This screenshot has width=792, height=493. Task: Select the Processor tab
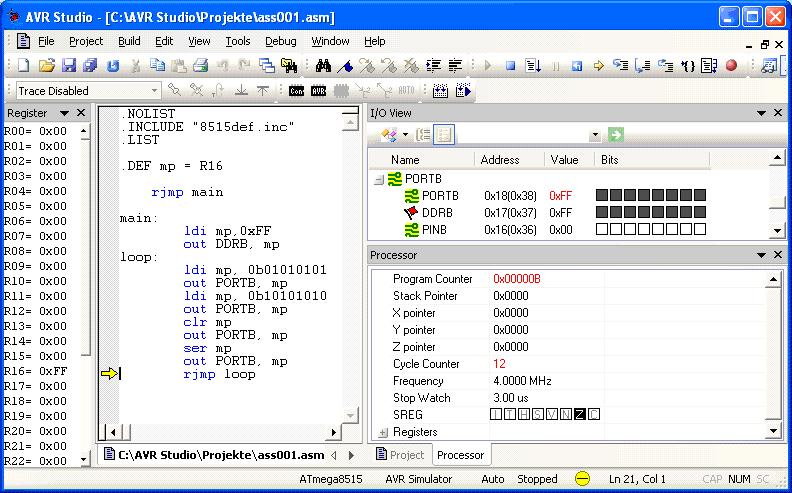(460, 455)
